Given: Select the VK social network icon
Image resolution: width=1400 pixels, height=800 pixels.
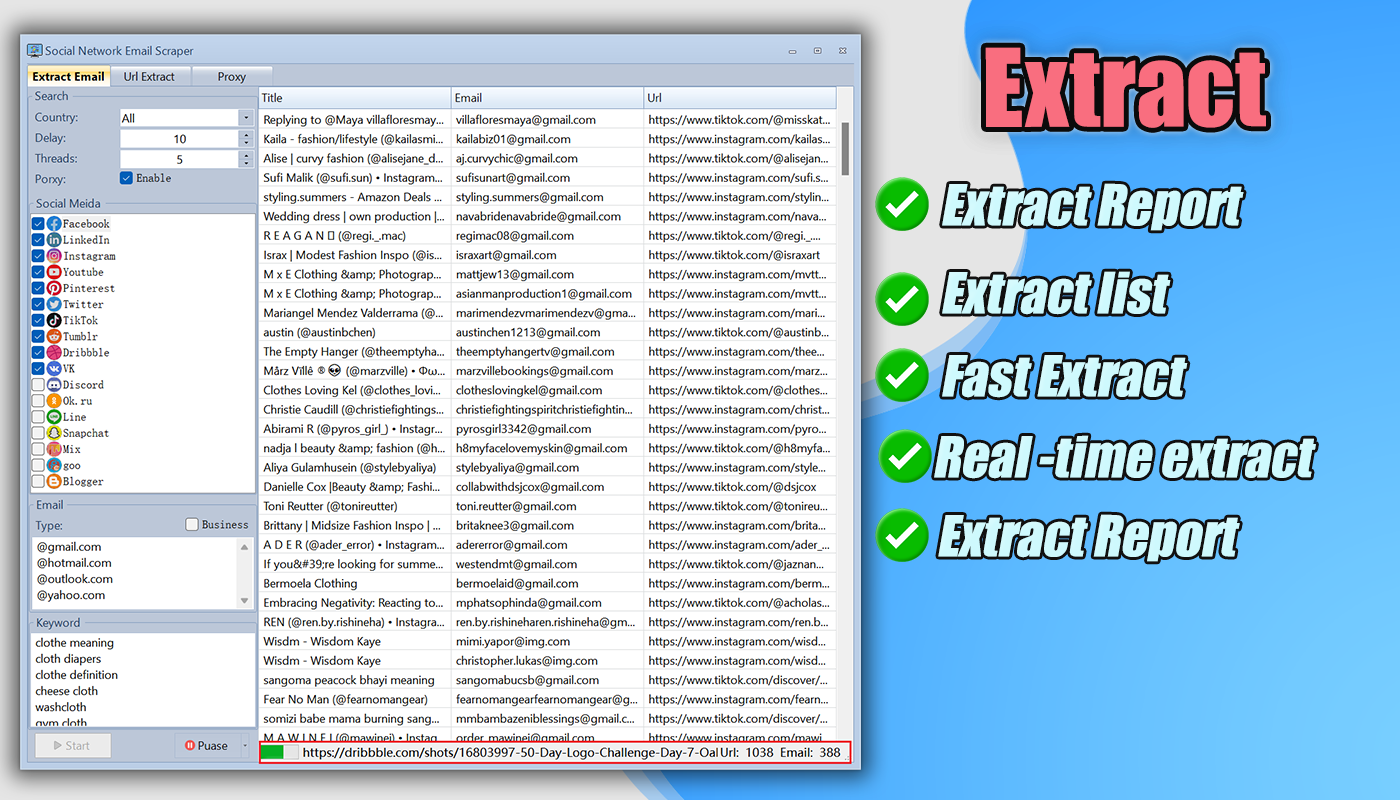Looking at the screenshot, I should pyautogui.click(x=53, y=368).
